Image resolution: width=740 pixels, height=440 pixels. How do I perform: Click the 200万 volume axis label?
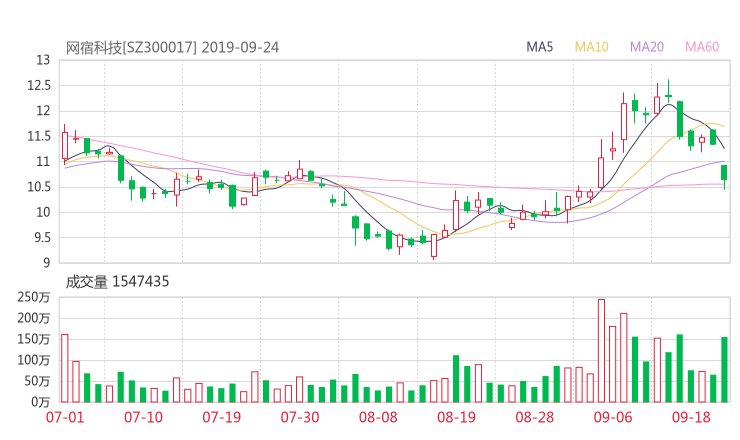tap(34, 318)
